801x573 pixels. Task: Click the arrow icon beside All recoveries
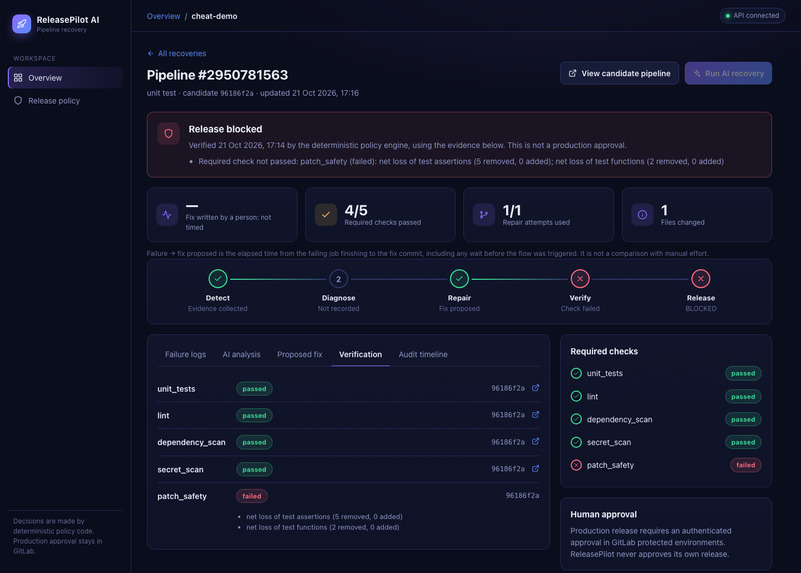click(150, 53)
